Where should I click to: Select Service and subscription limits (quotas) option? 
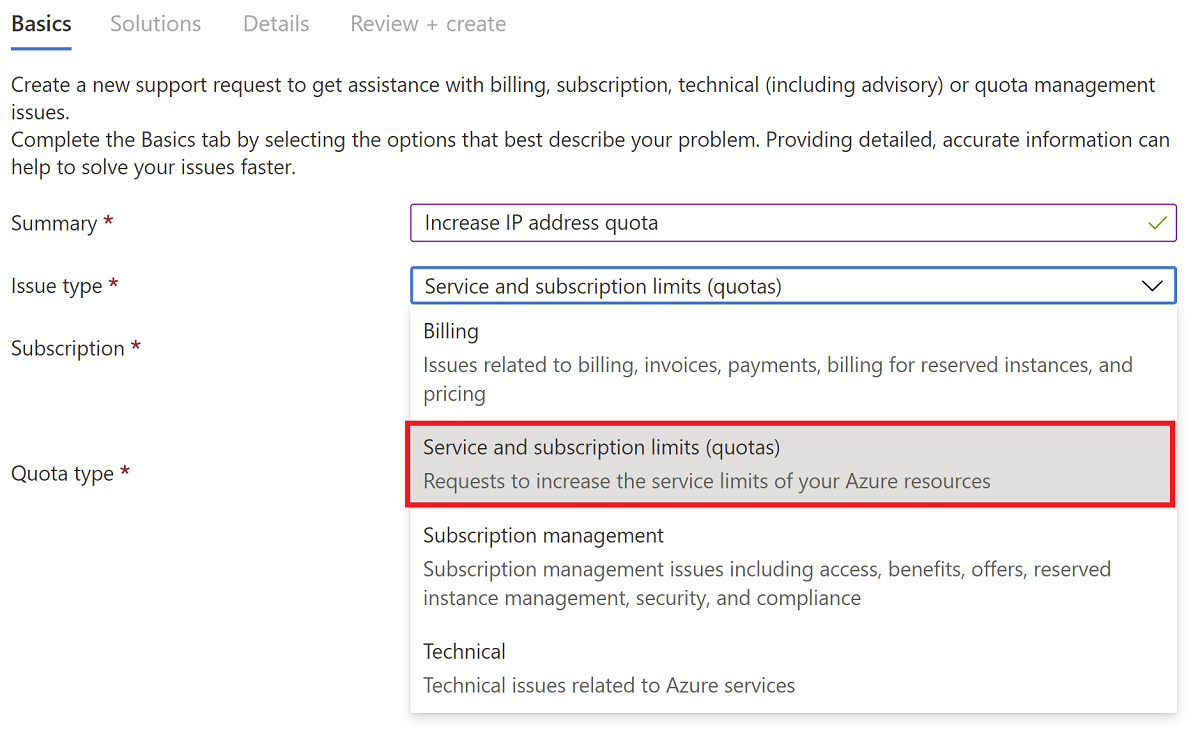601,448
